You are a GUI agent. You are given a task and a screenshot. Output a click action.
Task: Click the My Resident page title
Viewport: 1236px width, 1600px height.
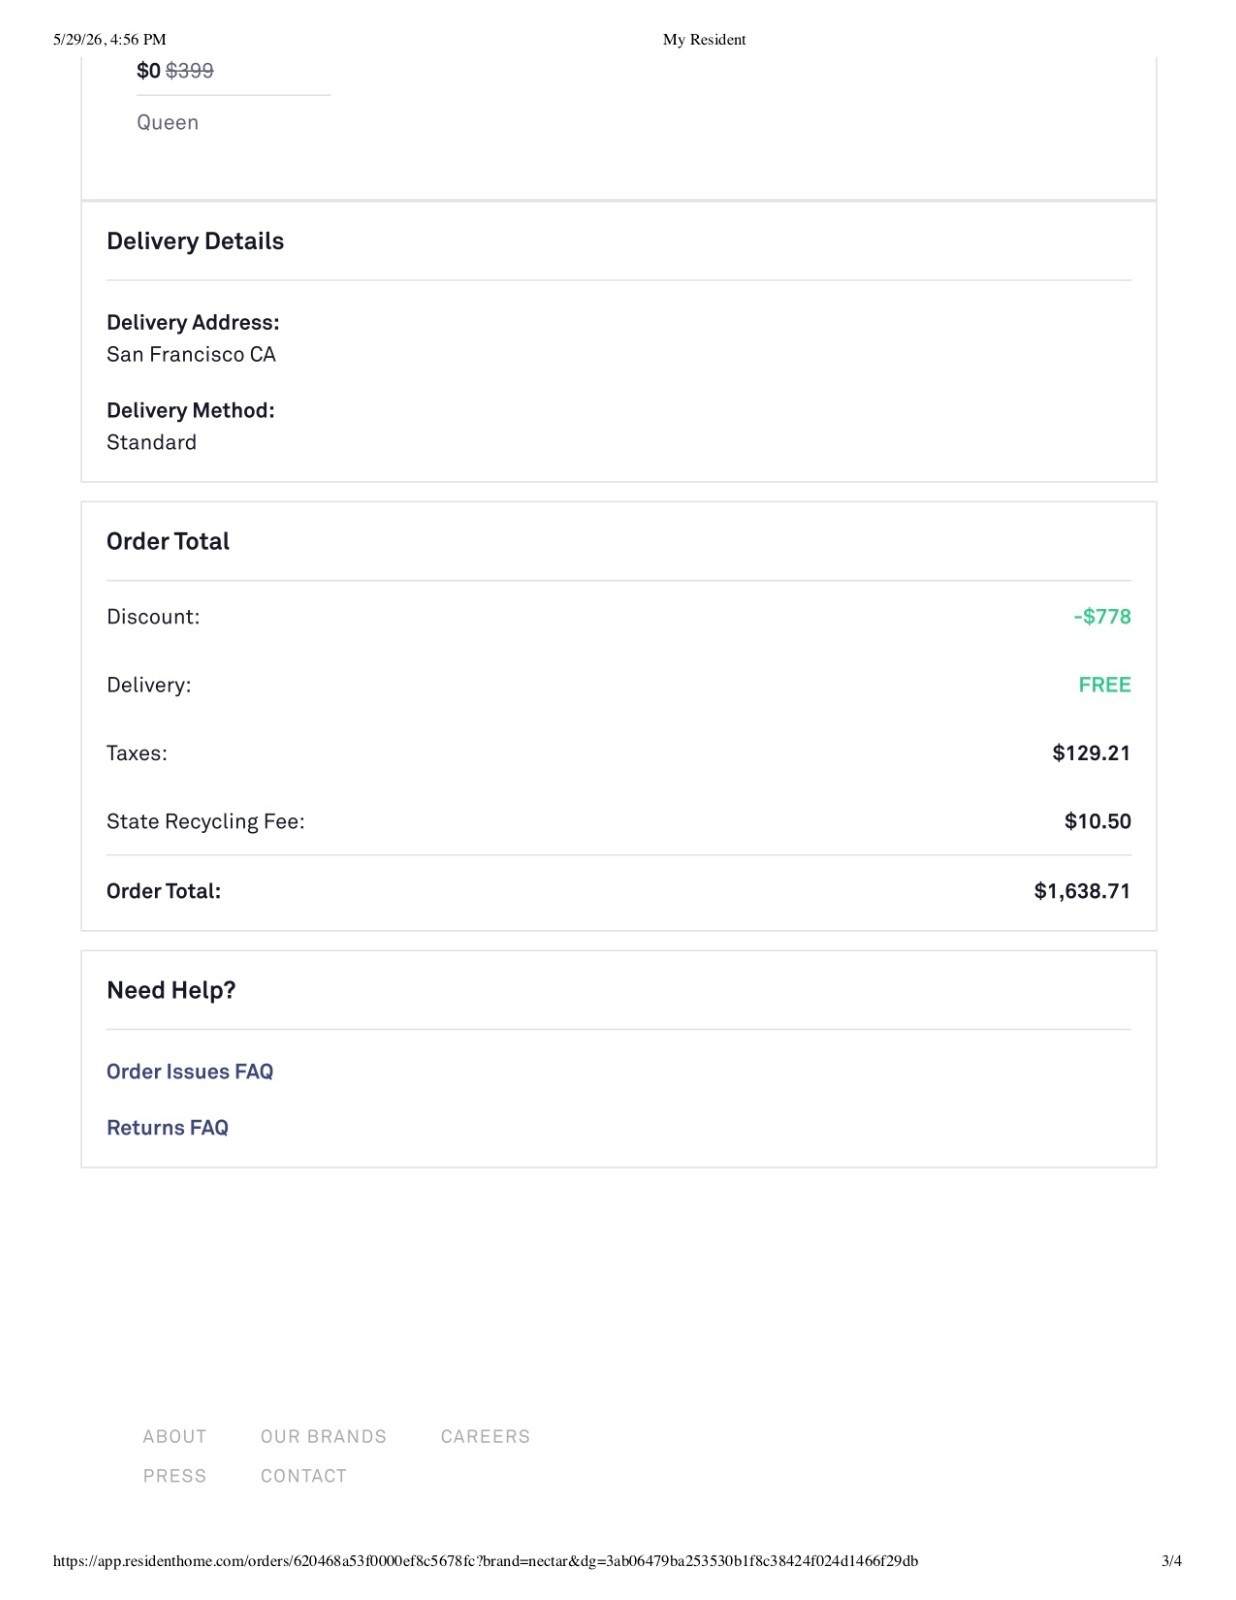pyautogui.click(x=704, y=40)
